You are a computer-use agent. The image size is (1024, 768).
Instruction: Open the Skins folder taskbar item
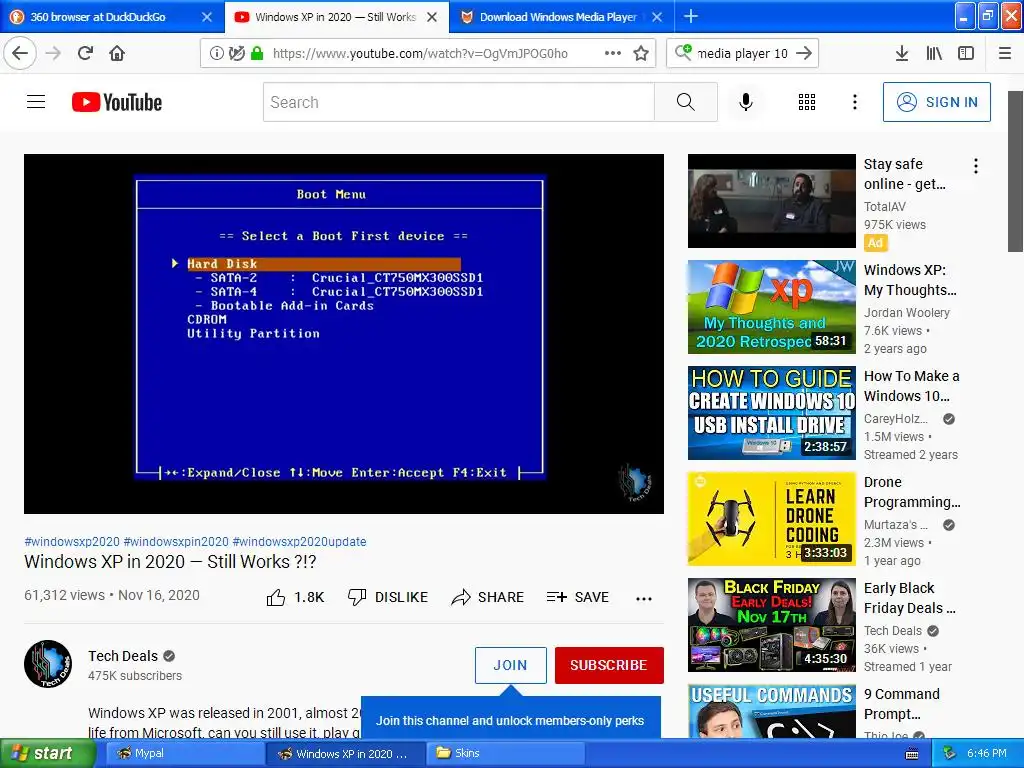pyautogui.click(x=505, y=754)
